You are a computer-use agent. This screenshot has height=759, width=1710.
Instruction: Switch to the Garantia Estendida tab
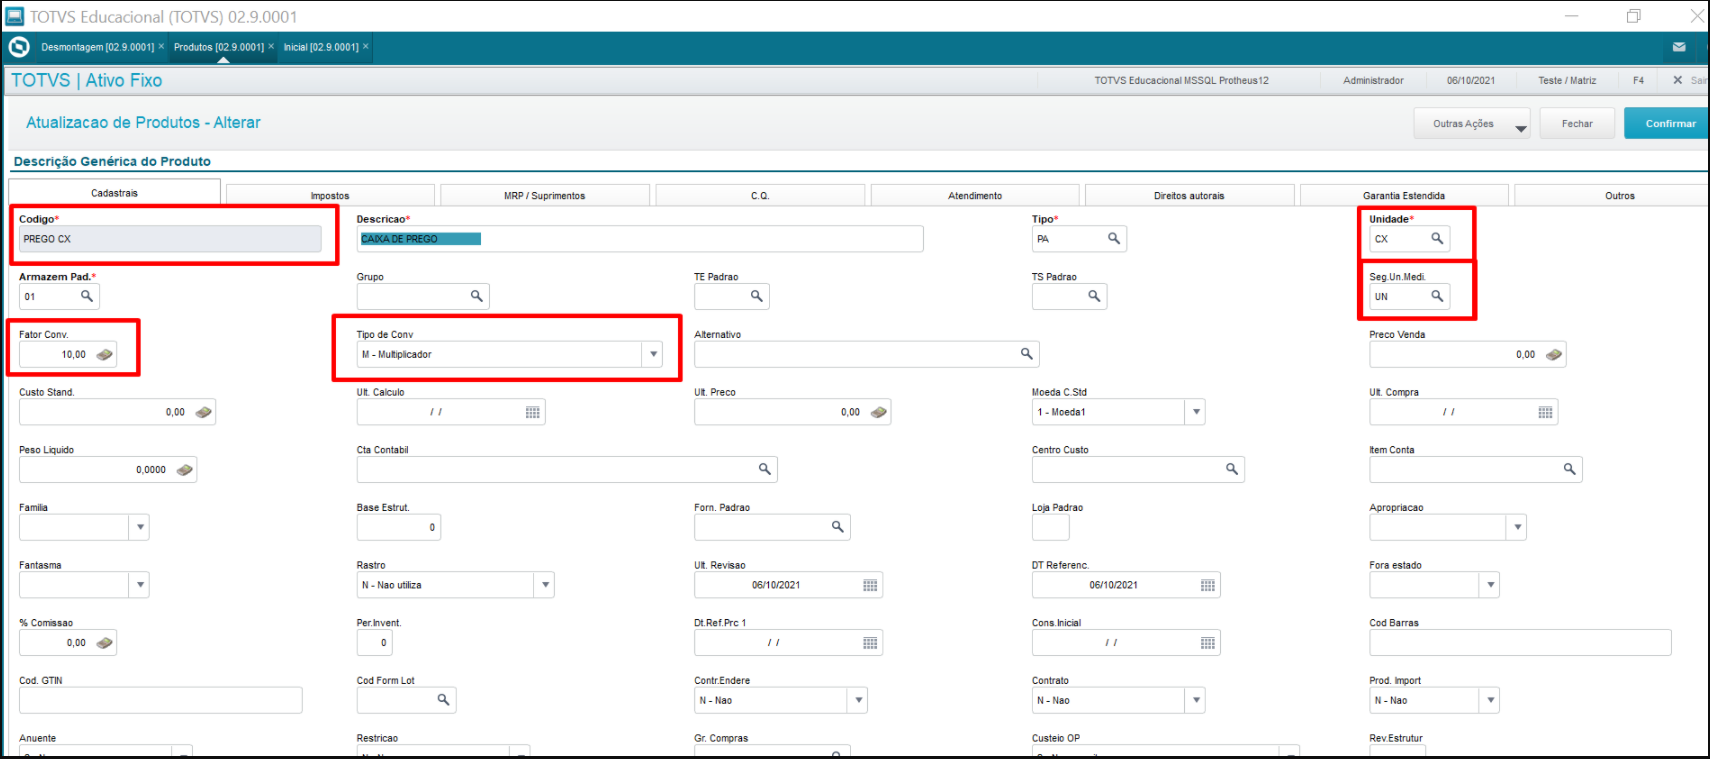click(x=1404, y=195)
